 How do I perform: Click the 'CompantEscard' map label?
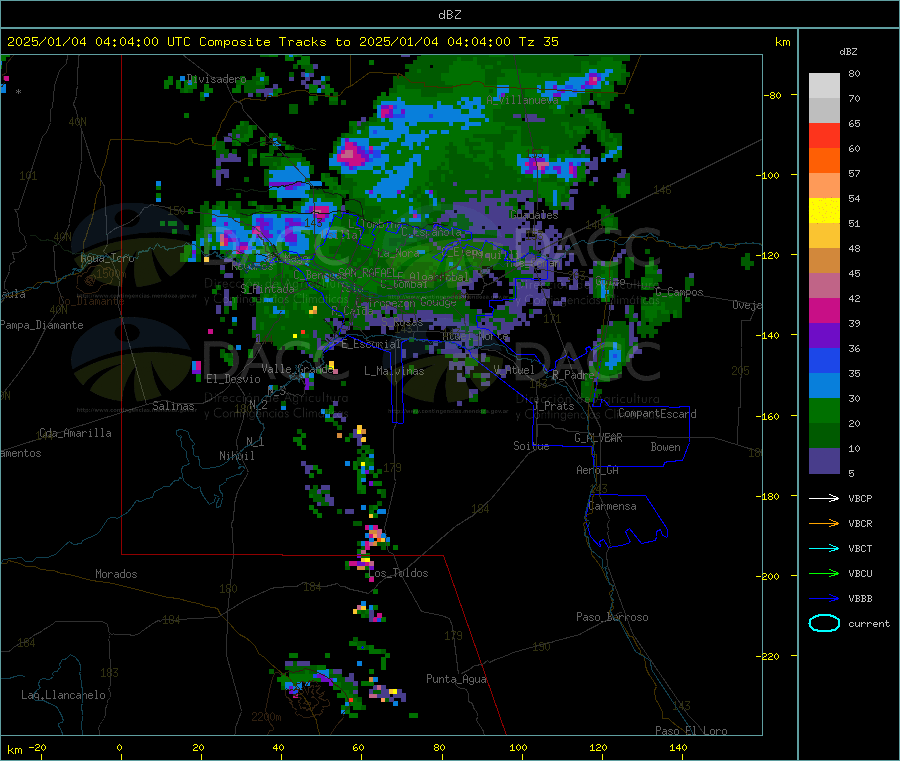point(657,414)
